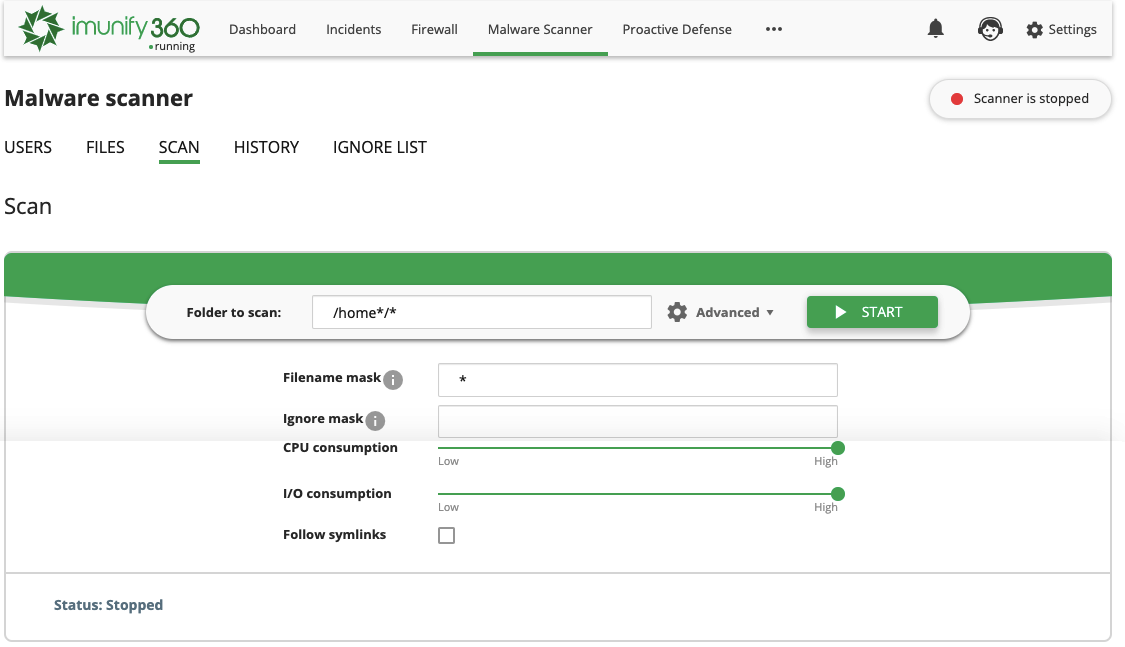Click the Filename mask info icon

point(395,379)
